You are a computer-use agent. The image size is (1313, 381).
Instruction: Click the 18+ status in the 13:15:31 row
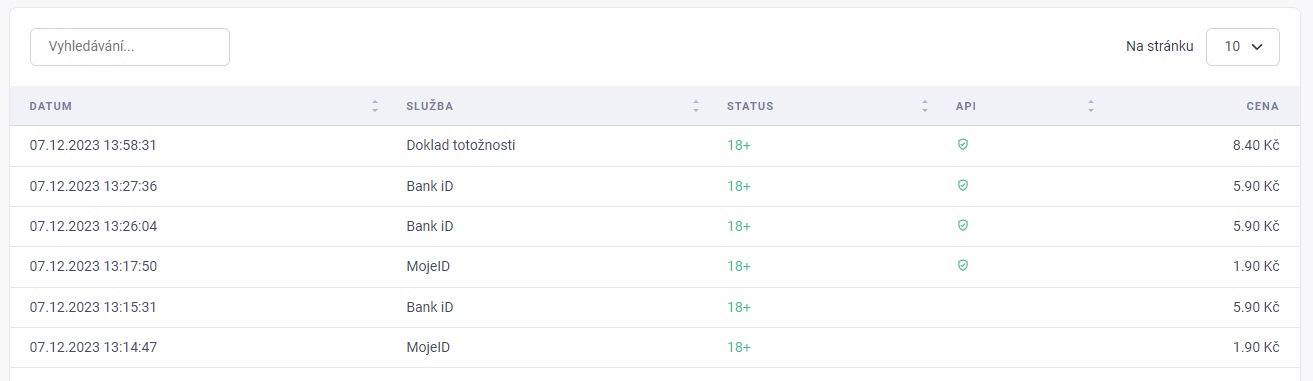[x=739, y=307]
